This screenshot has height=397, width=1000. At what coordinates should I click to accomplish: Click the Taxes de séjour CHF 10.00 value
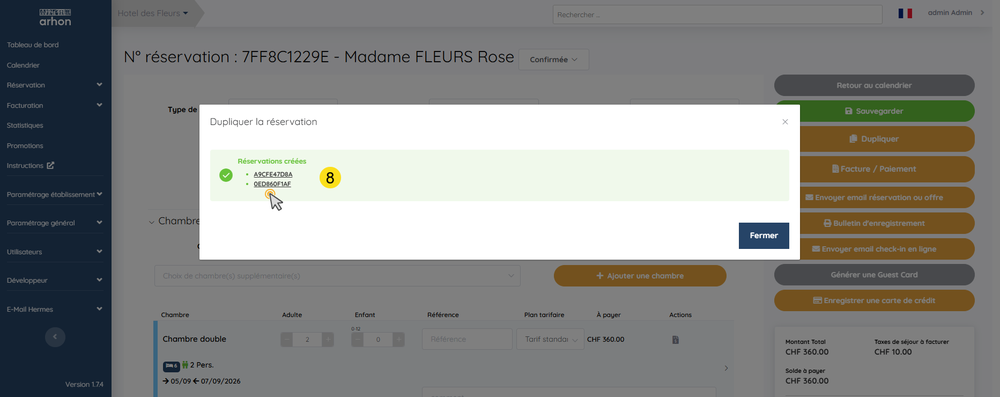click(893, 352)
